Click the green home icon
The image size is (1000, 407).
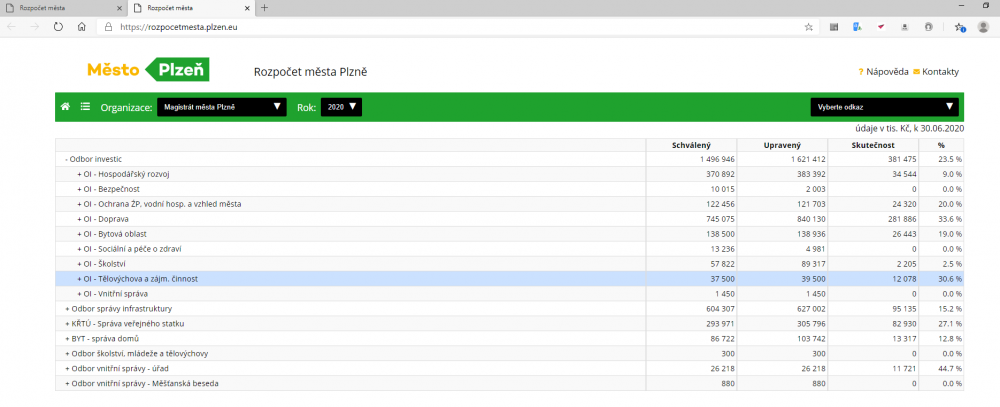[x=66, y=106]
